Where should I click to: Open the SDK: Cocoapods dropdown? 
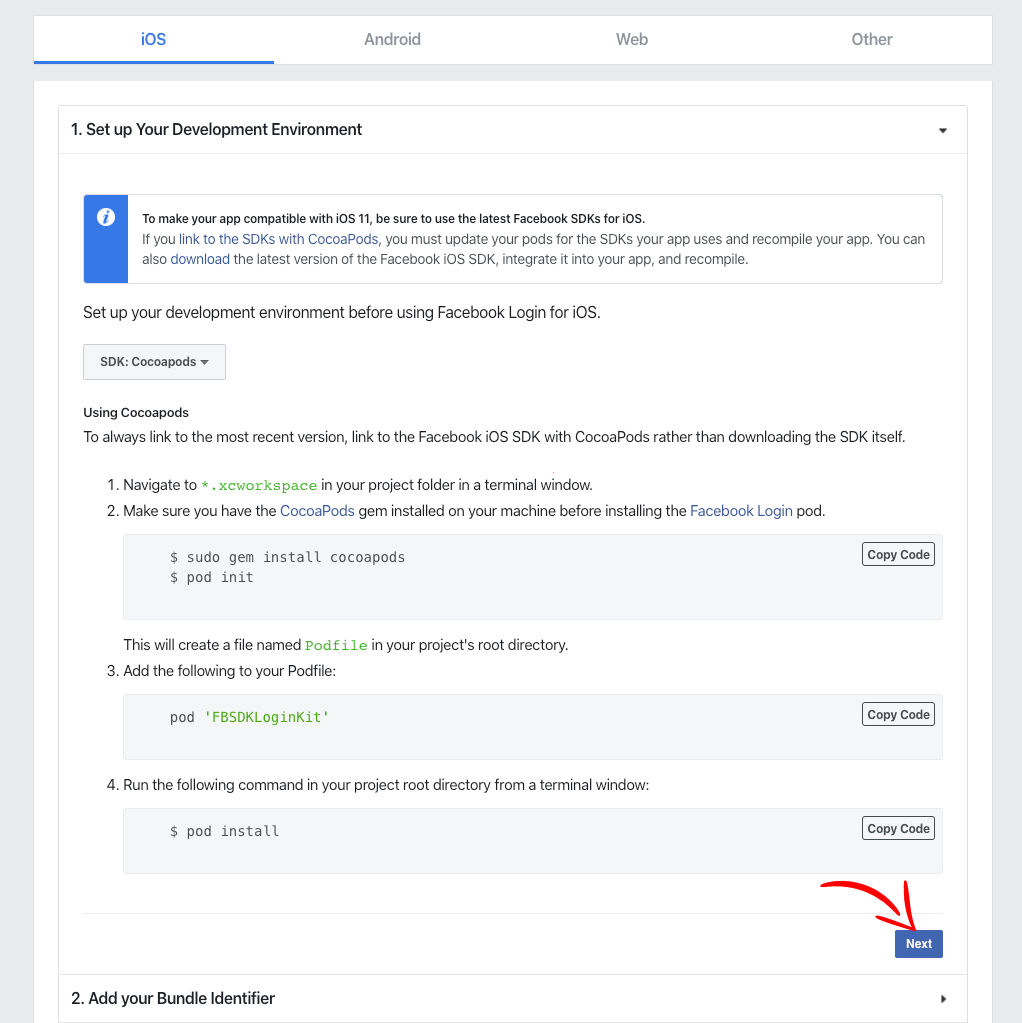[155, 362]
